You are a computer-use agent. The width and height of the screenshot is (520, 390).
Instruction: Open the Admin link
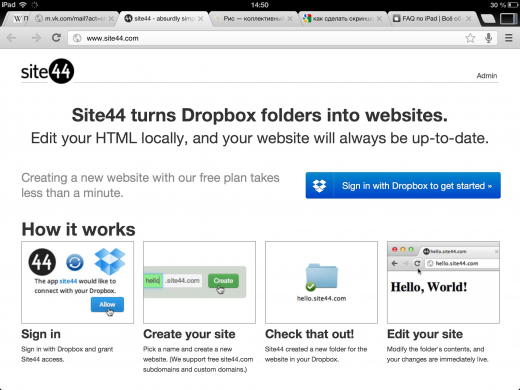[487, 76]
